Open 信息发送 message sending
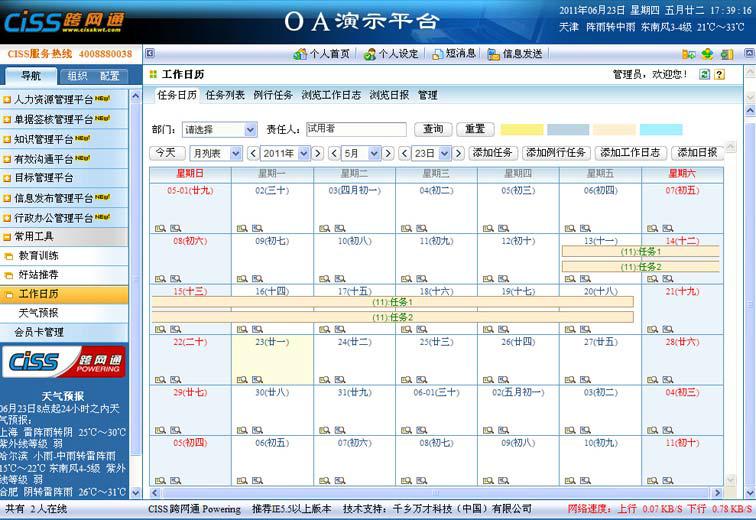Viewport: 756px width, 520px height. click(x=514, y=54)
